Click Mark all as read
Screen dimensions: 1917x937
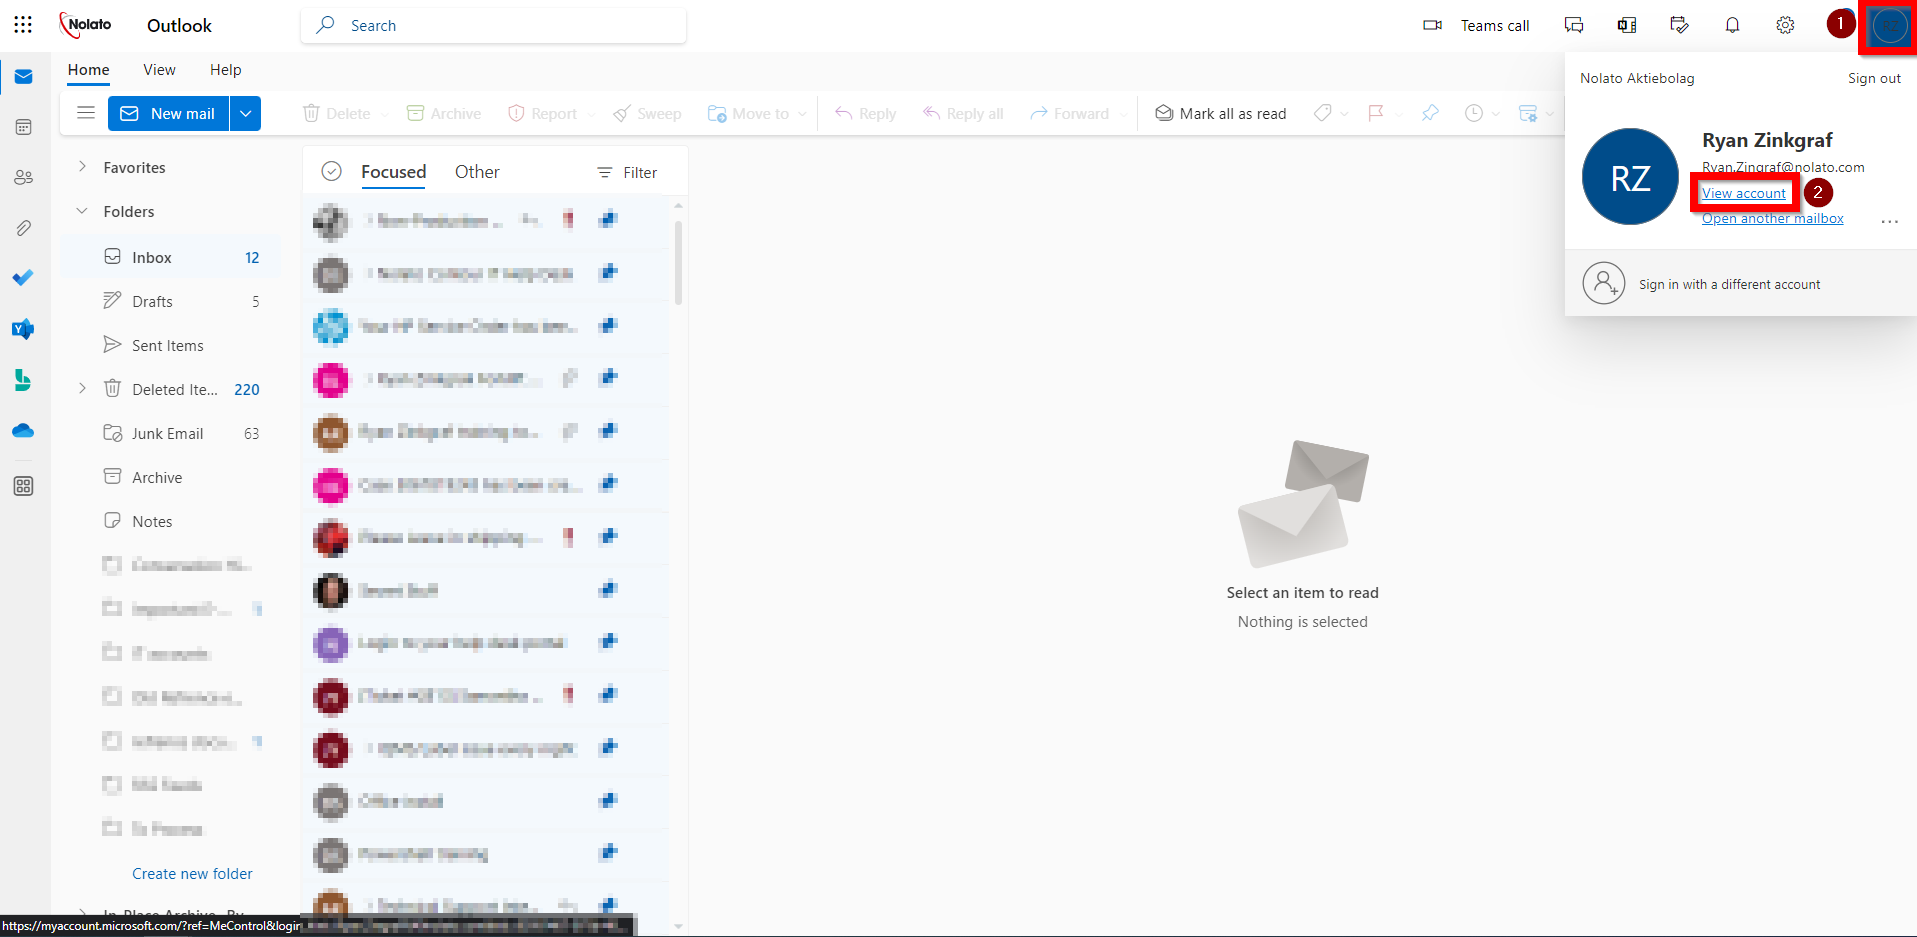pos(1221,113)
